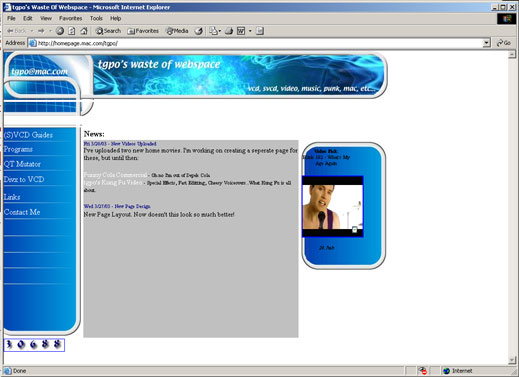Click the Windows logo throbber icon
This screenshot has width=519, height=377.
coord(507,19)
